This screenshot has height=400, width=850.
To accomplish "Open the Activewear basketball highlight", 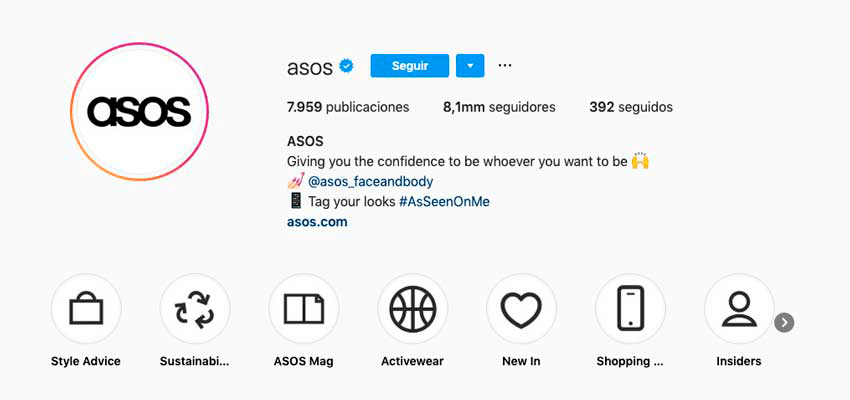I will [413, 309].
